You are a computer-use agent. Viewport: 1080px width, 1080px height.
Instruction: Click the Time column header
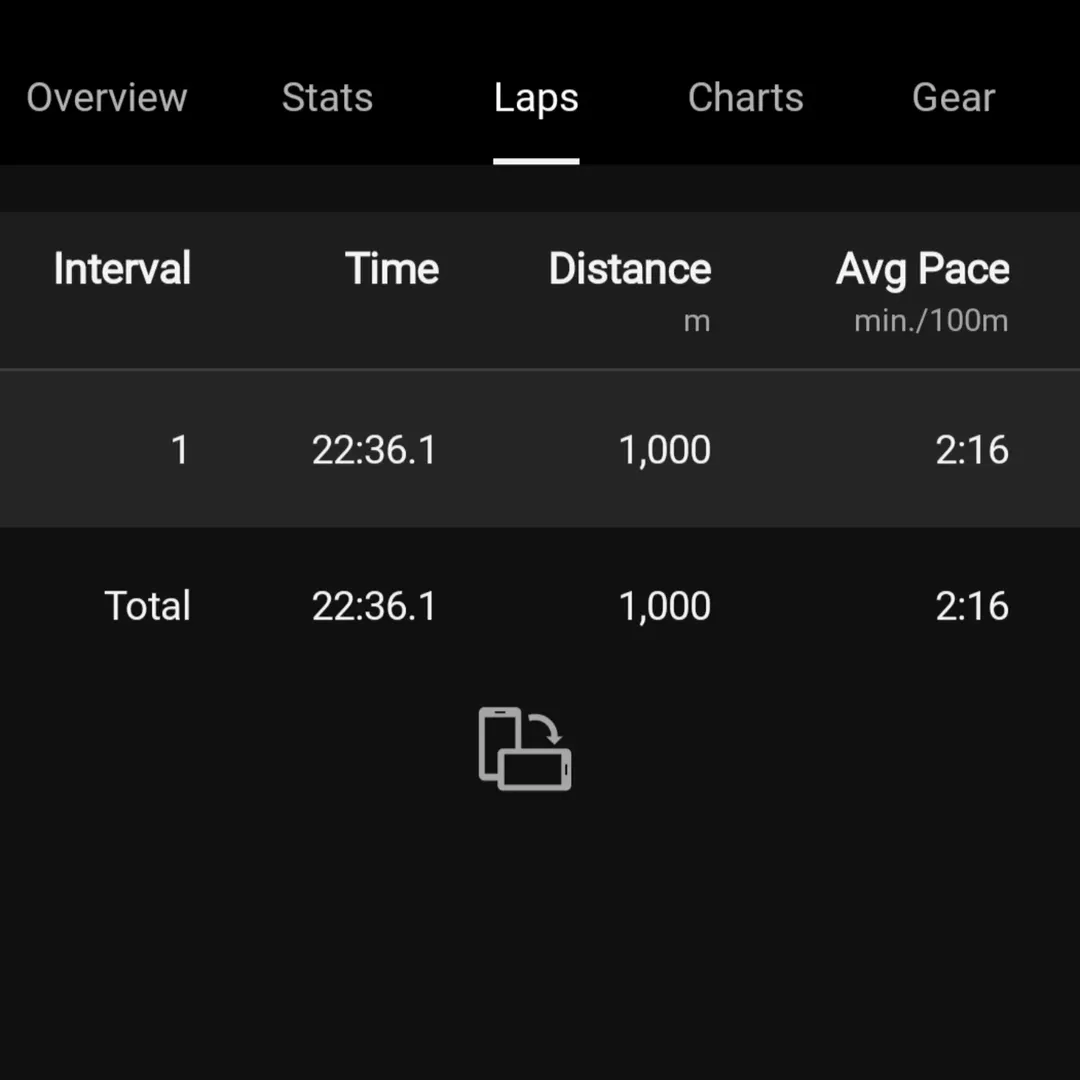point(392,268)
